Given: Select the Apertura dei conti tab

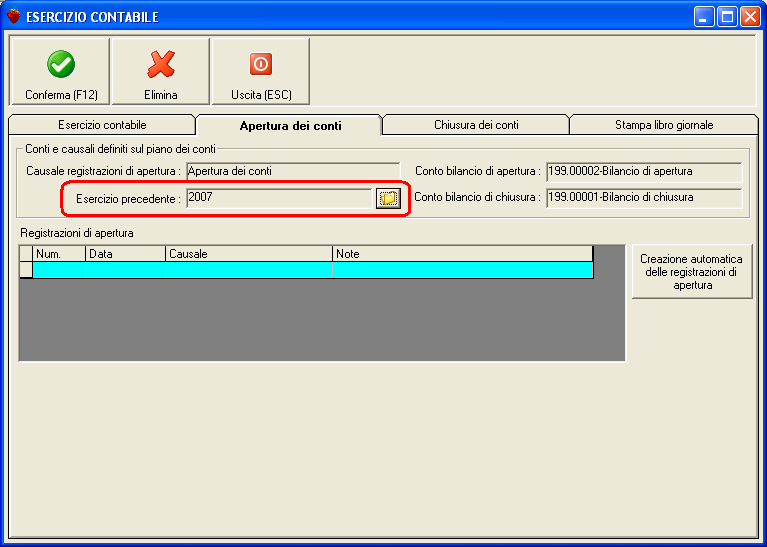Looking at the screenshot, I should coord(291,125).
